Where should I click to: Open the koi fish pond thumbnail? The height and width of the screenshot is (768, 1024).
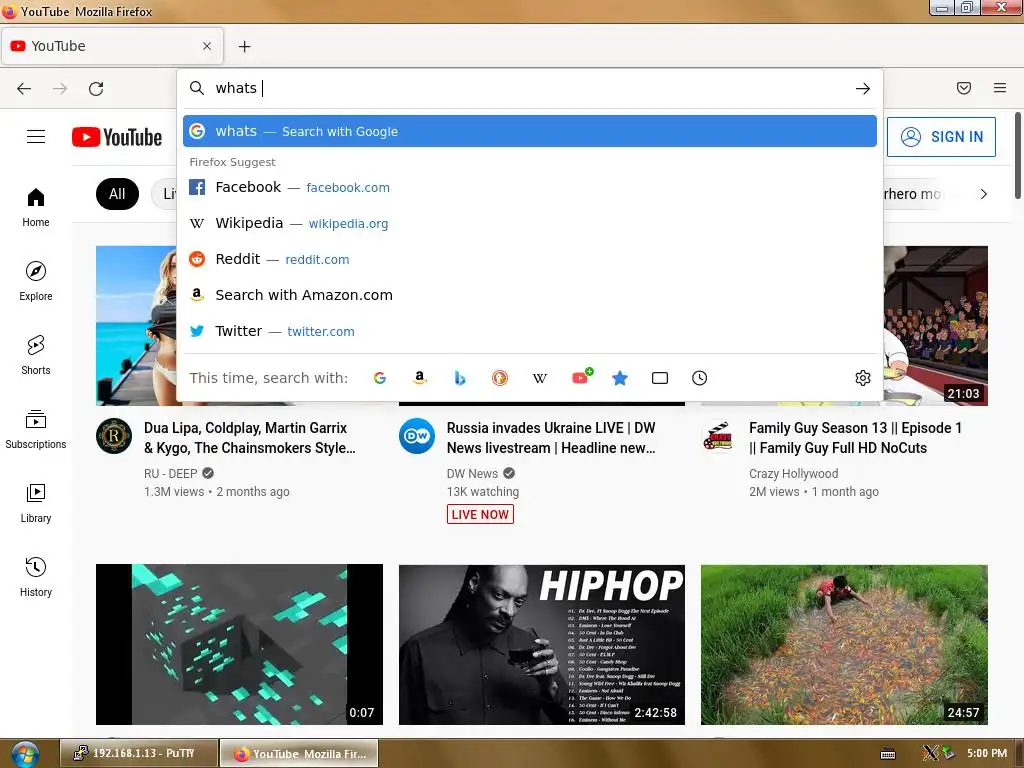click(x=844, y=645)
